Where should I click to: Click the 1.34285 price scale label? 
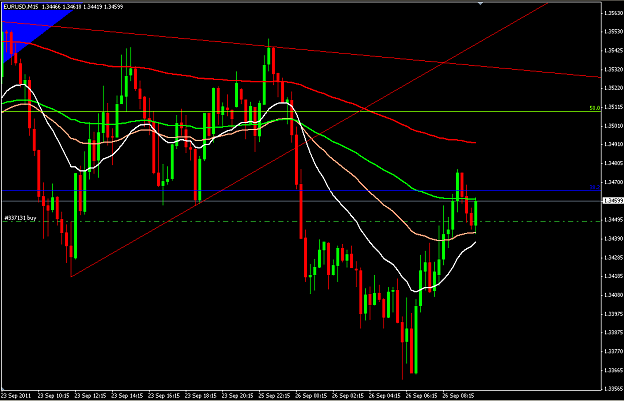[613, 258]
